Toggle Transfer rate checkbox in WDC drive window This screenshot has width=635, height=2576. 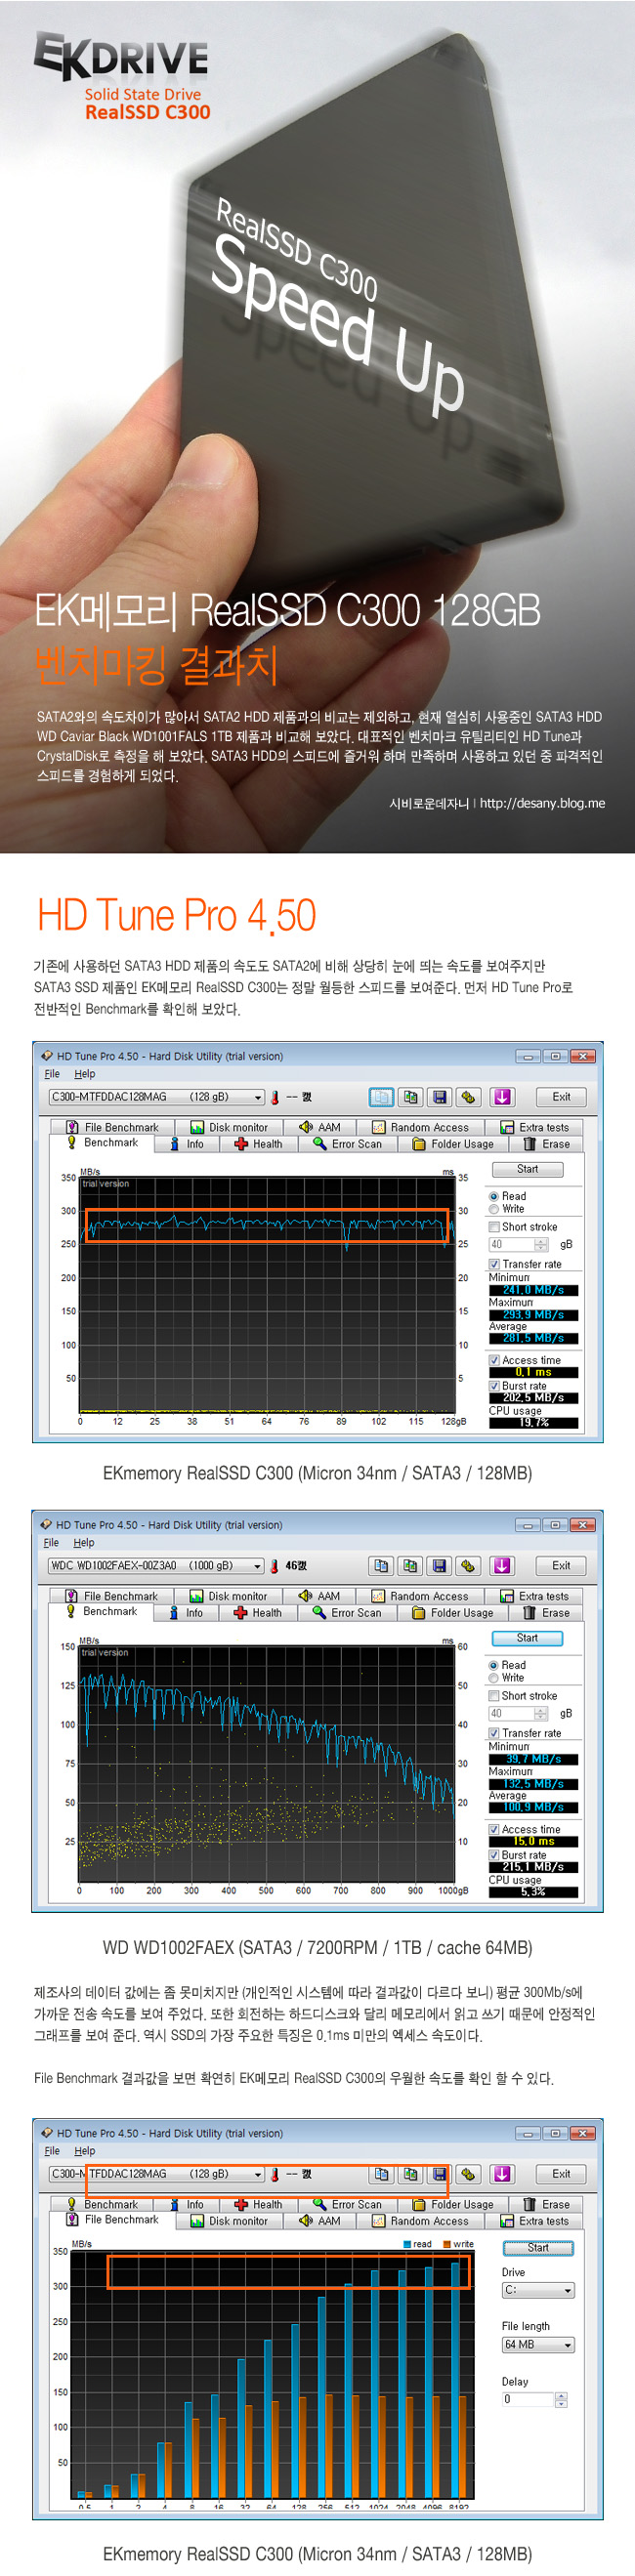(x=494, y=1733)
